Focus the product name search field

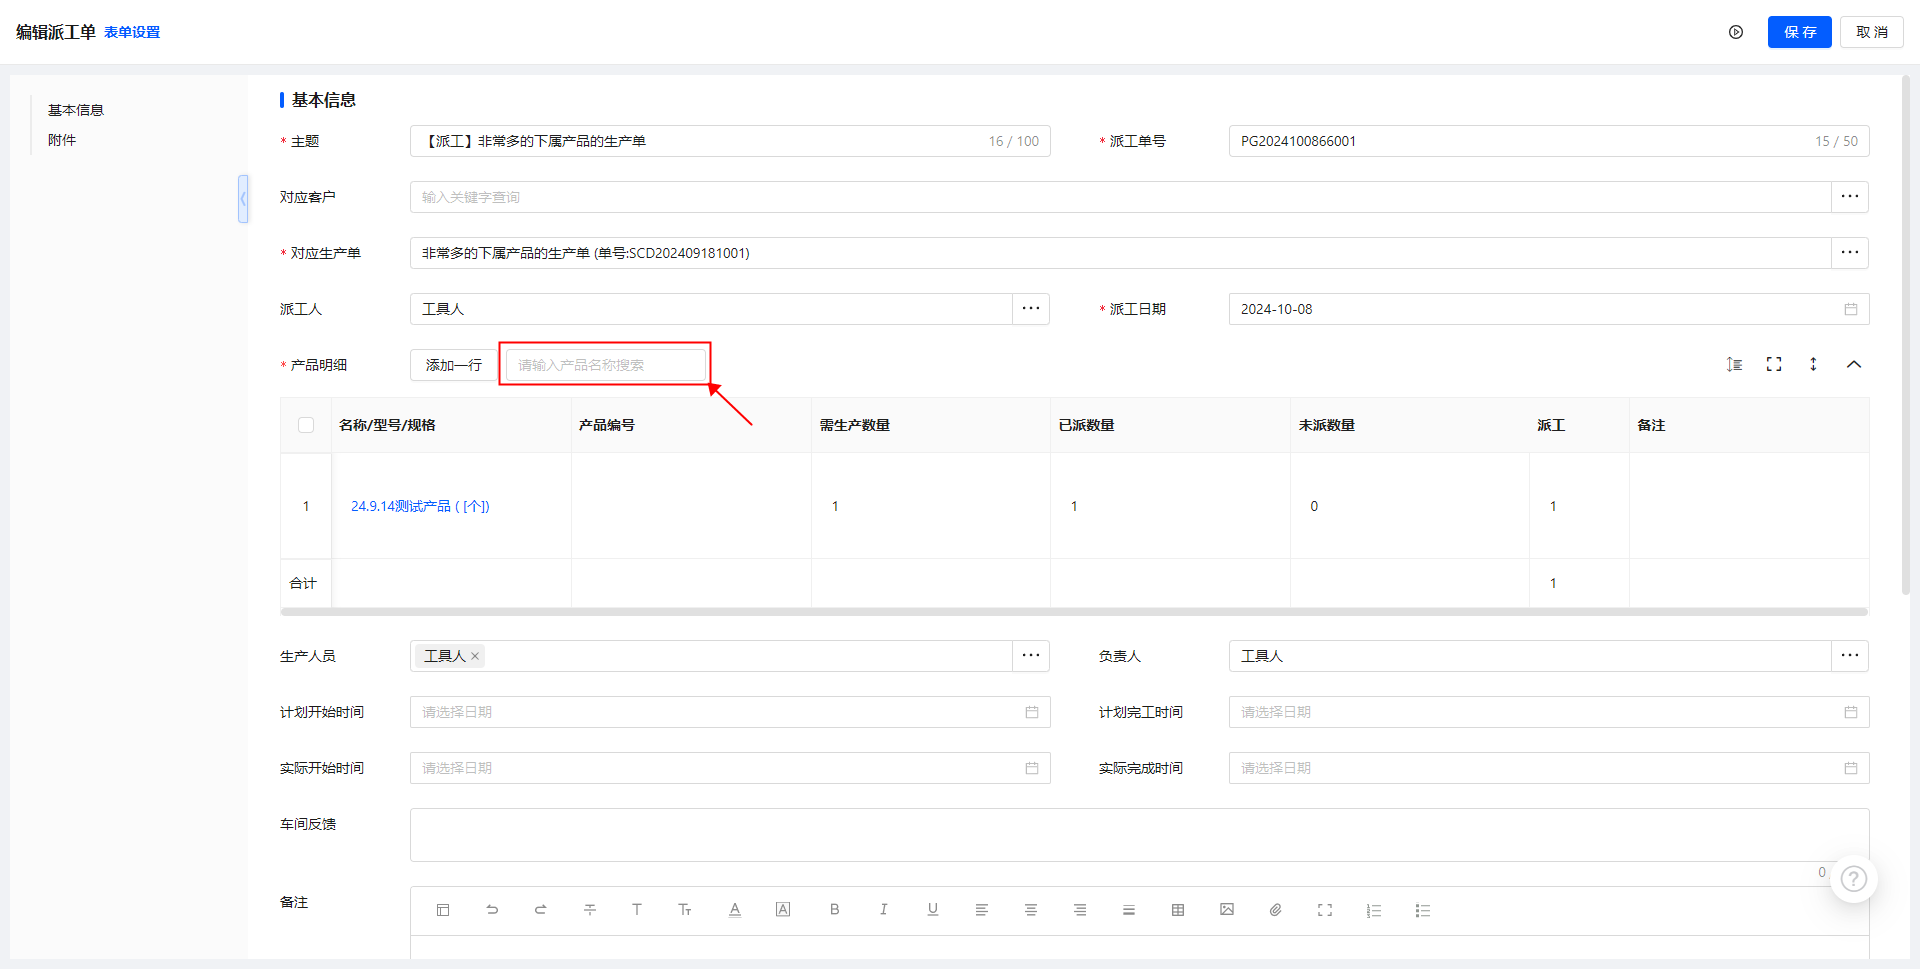click(605, 365)
